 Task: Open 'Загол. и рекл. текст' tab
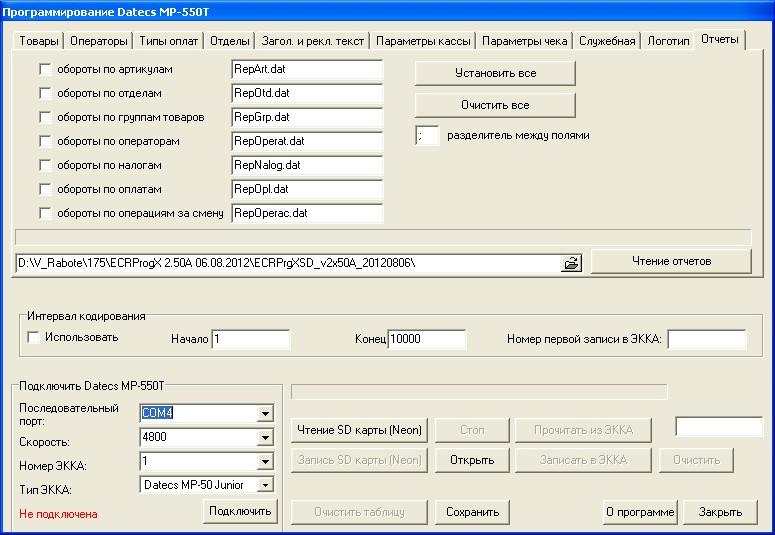pyautogui.click(x=312, y=41)
